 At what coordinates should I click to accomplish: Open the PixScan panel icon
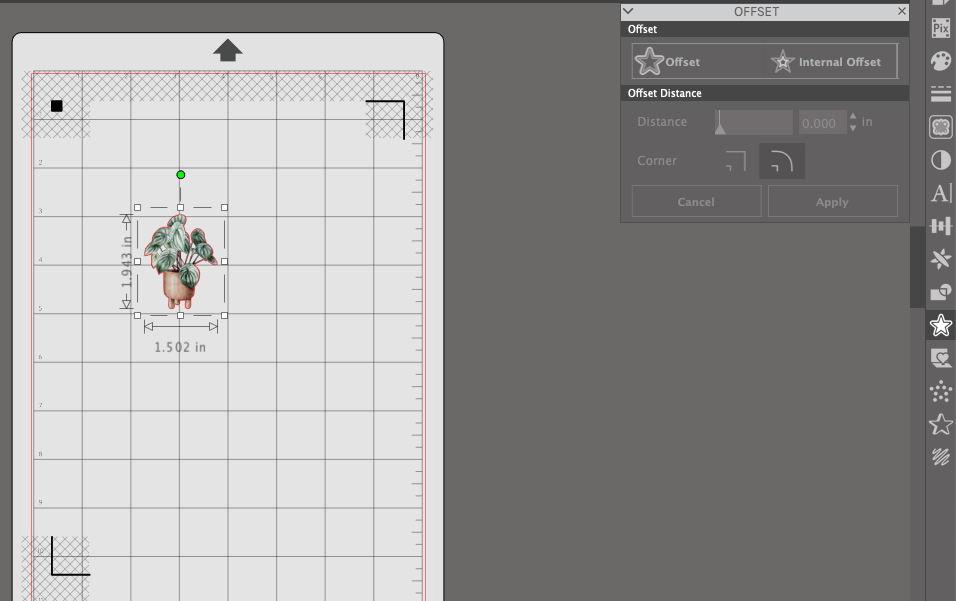(941, 28)
